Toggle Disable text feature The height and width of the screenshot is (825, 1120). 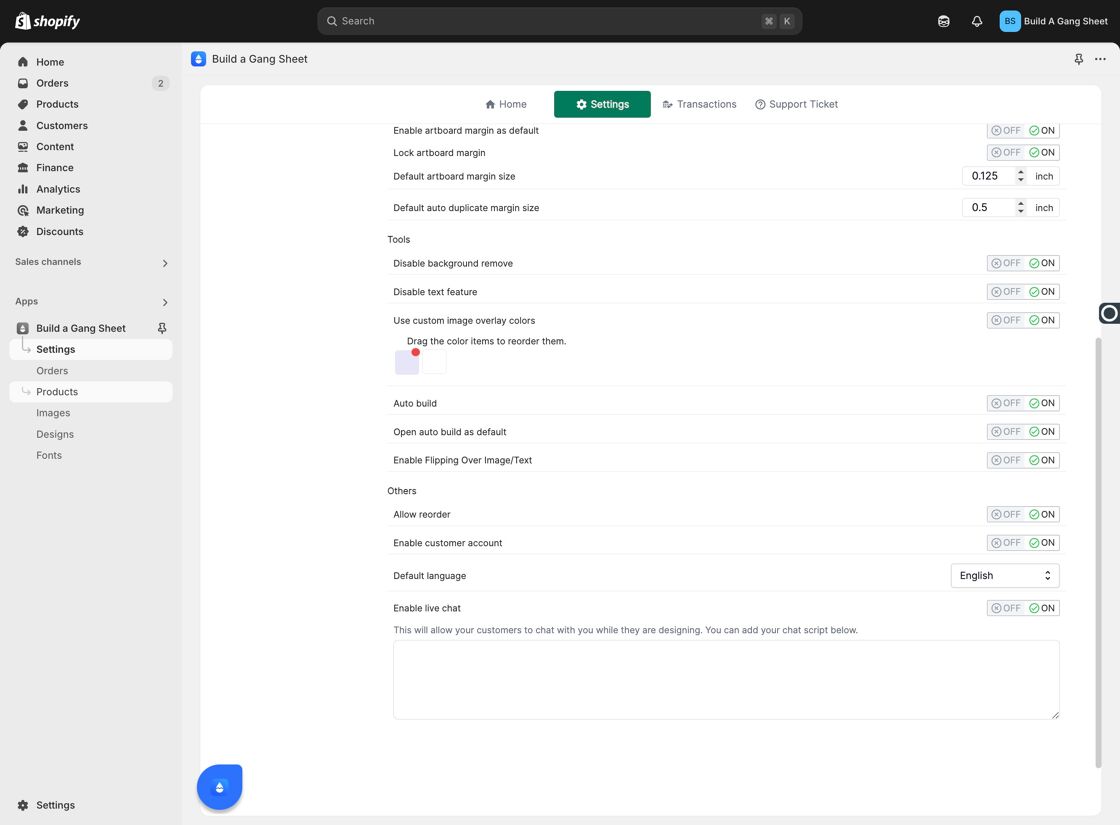[1023, 291]
